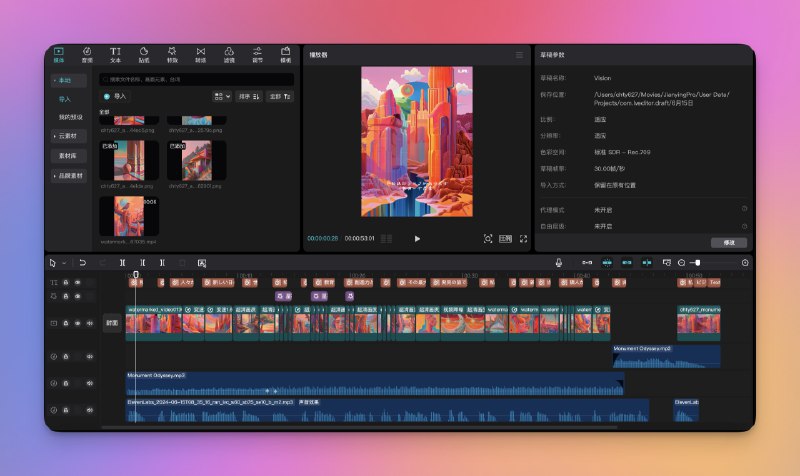Toggle auto snapping on timeline
This screenshot has width=800, height=476.
pyautogui.click(x=607, y=263)
